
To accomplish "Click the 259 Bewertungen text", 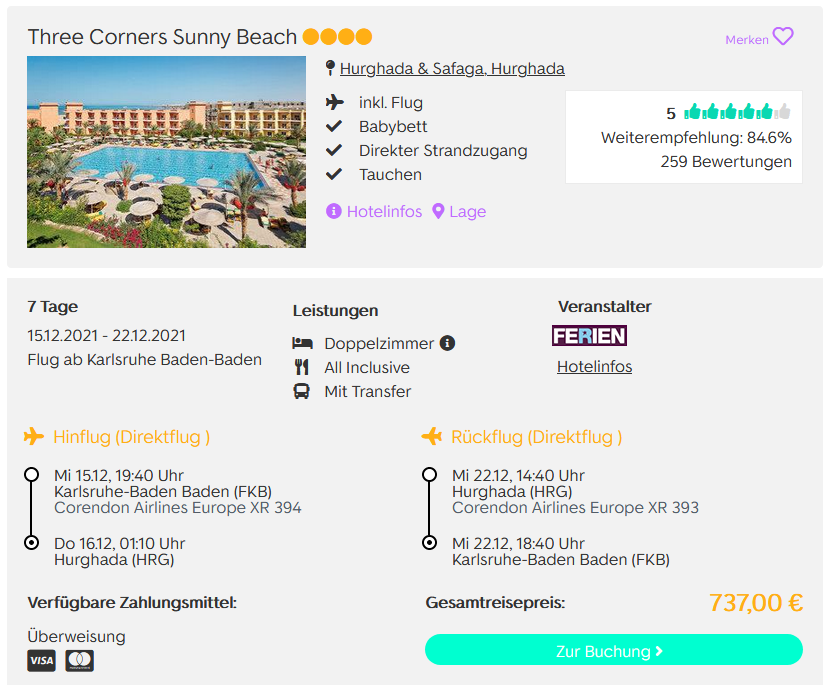I will click(x=726, y=162).
